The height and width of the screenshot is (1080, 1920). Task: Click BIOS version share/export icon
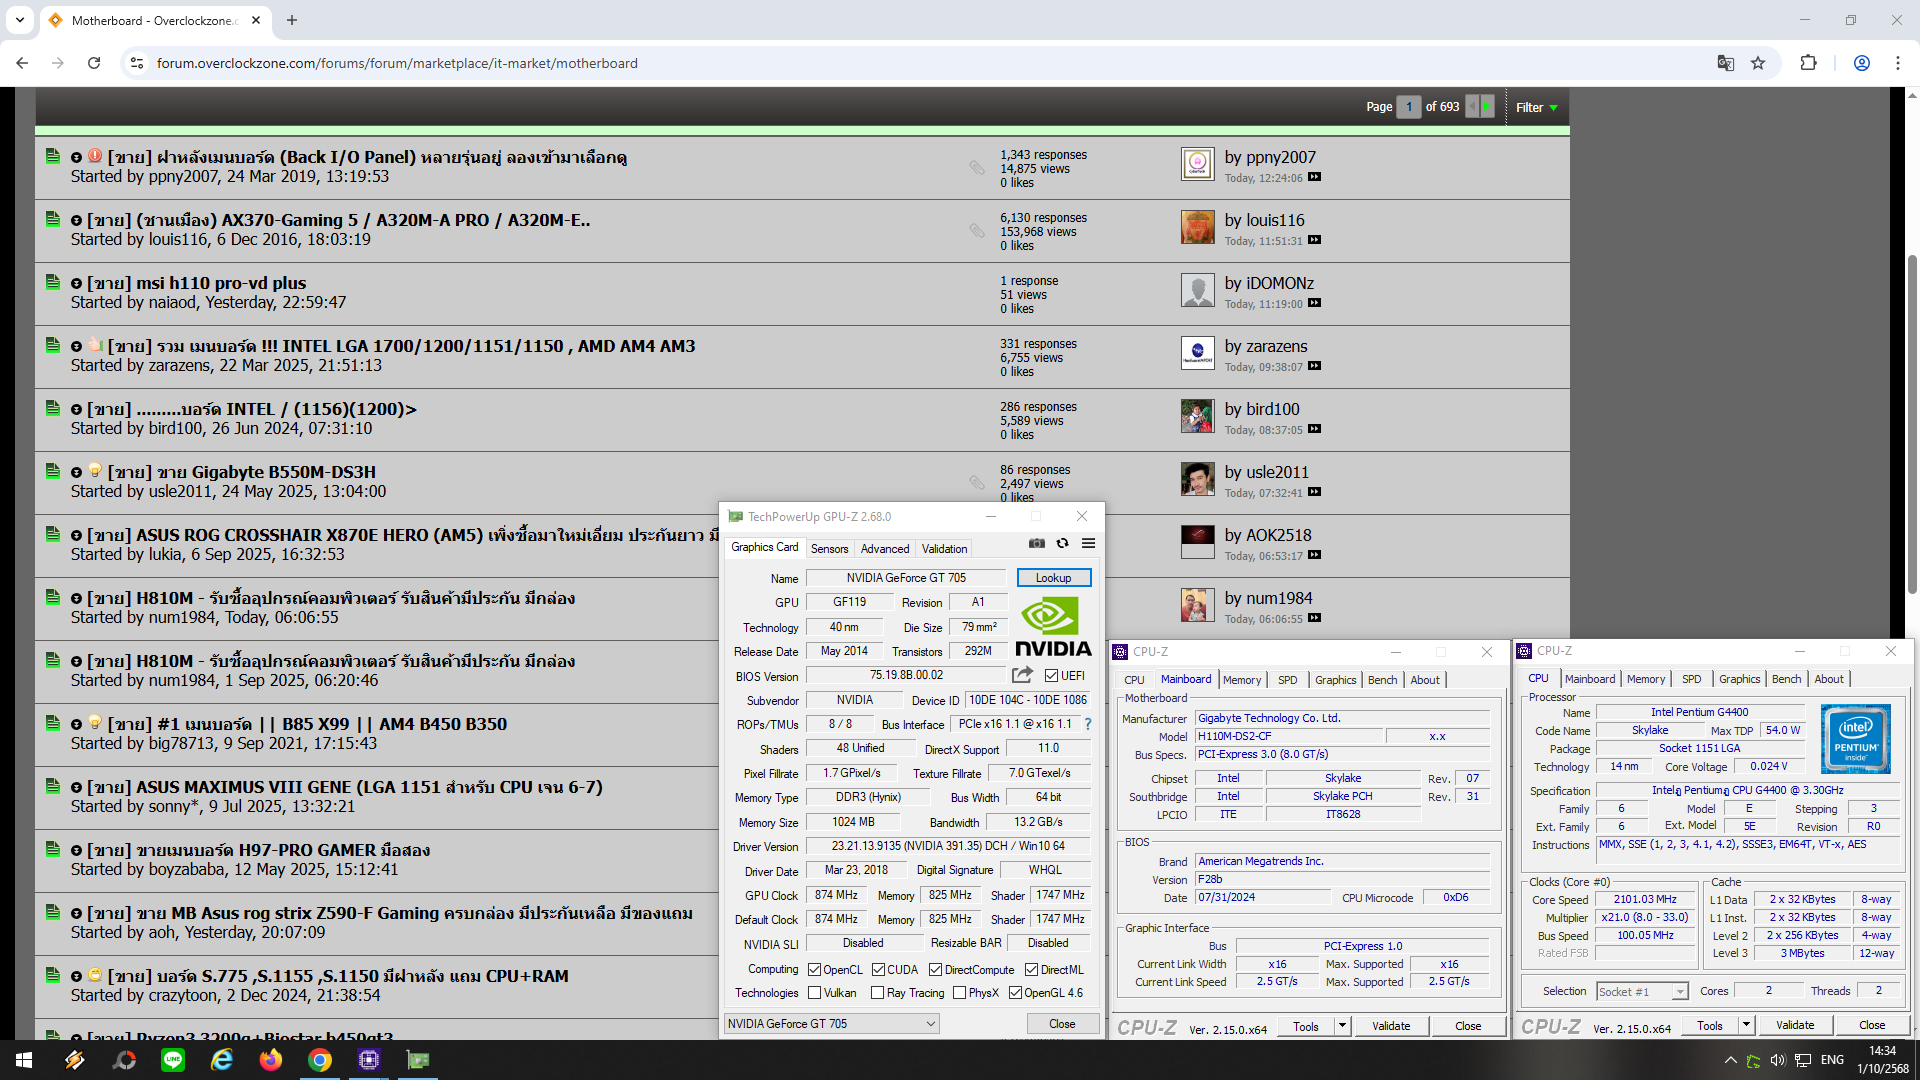pos(1021,675)
